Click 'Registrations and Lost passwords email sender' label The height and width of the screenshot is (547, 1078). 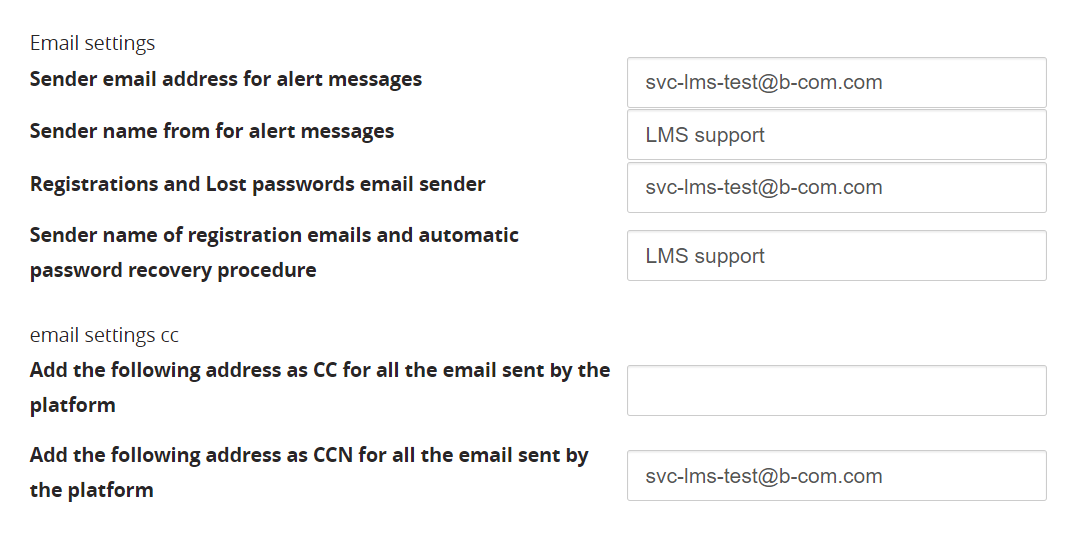258,184
